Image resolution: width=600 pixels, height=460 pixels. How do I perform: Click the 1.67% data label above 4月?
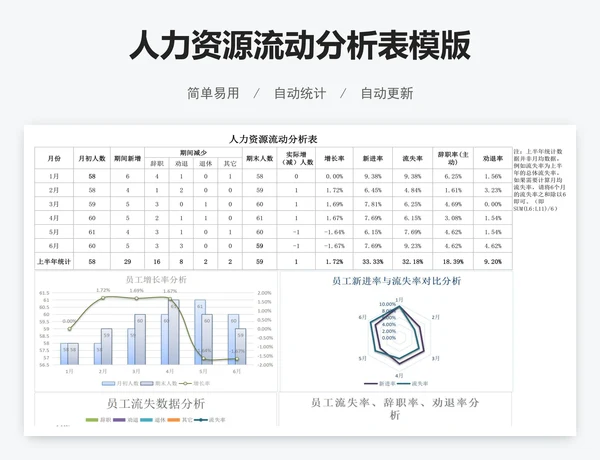pyautogui.click(x=170, y=291)
